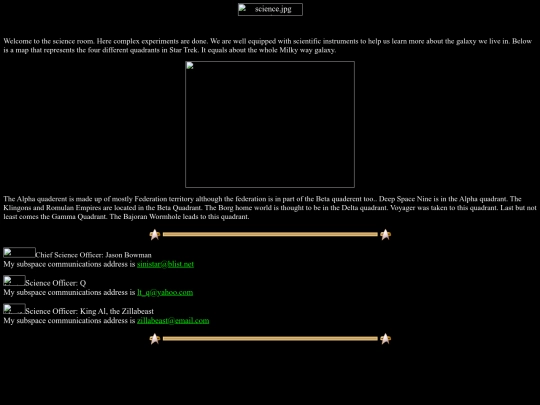Open the lt_q@yahoo.com email link
The width and height of the screenshot is (540, 405).
[165, 292]
